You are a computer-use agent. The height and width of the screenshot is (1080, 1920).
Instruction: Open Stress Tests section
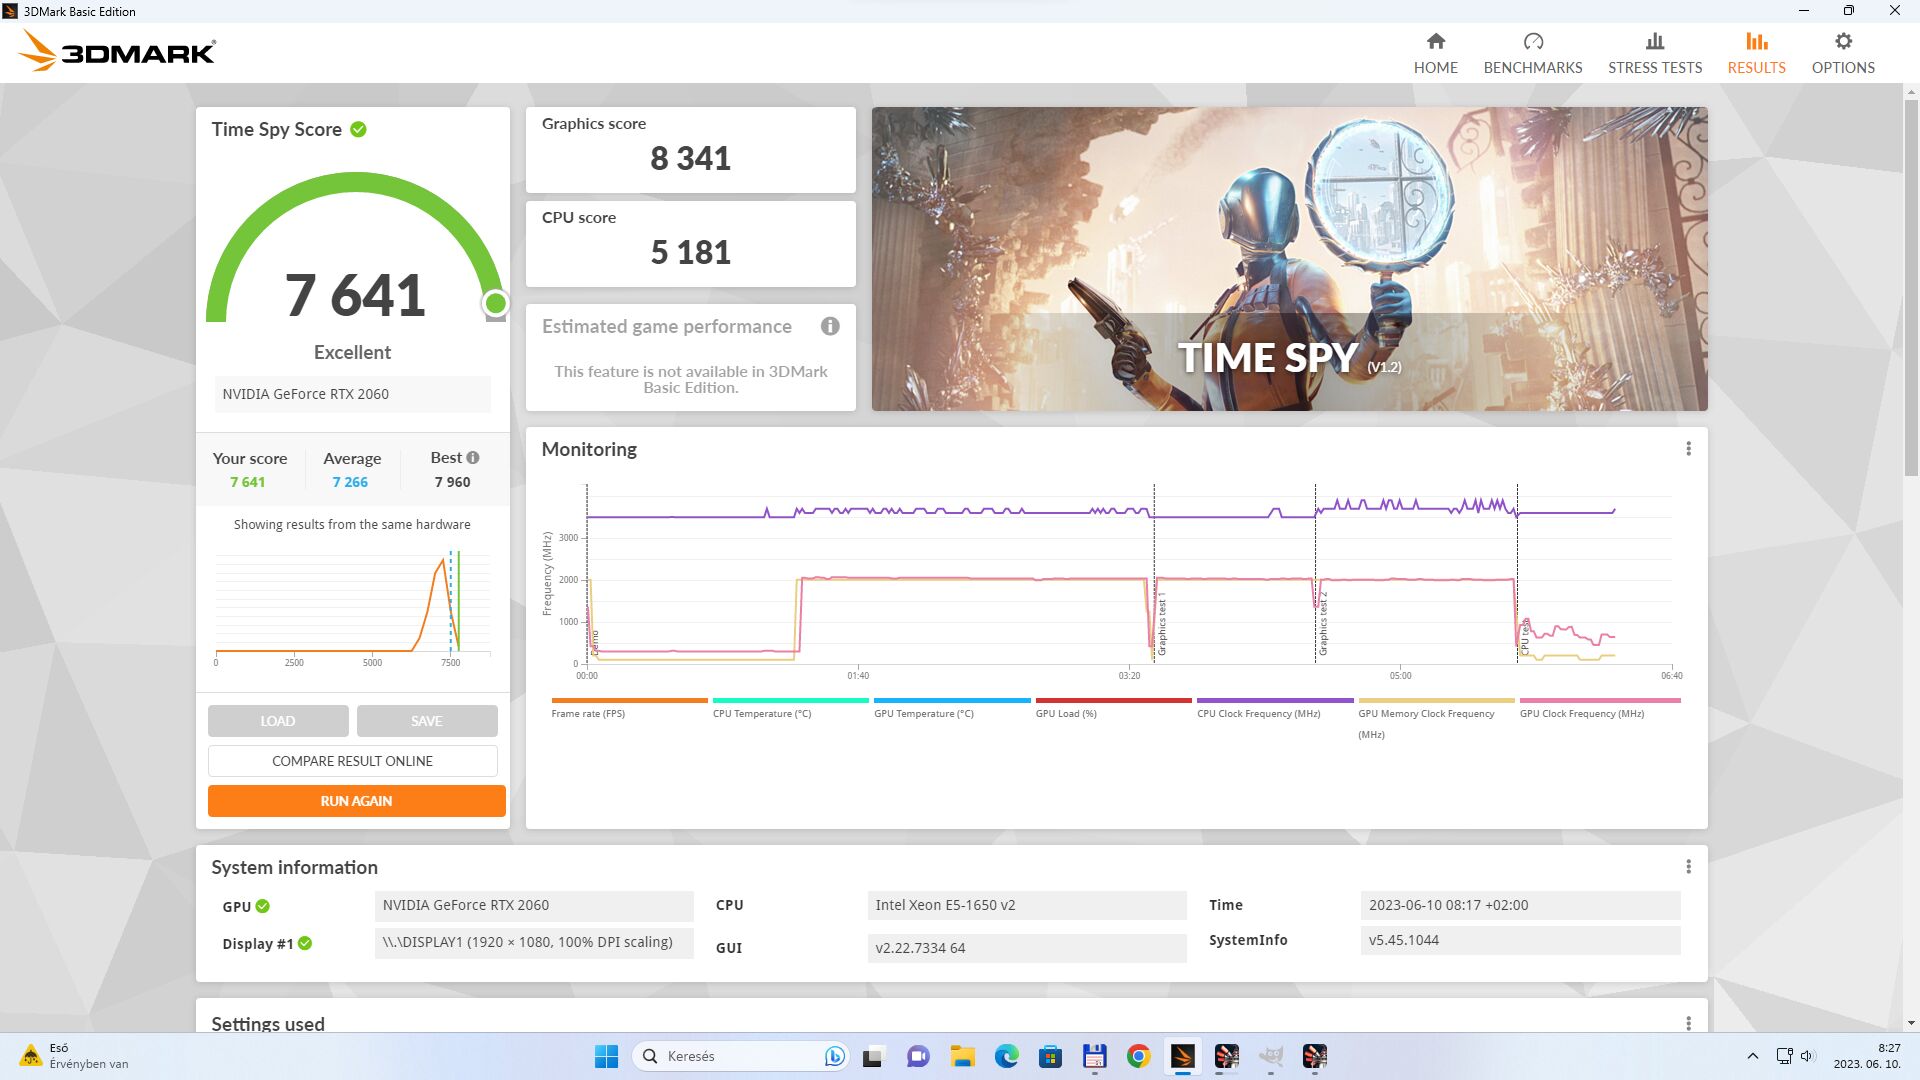click(x=1654, y=54)
